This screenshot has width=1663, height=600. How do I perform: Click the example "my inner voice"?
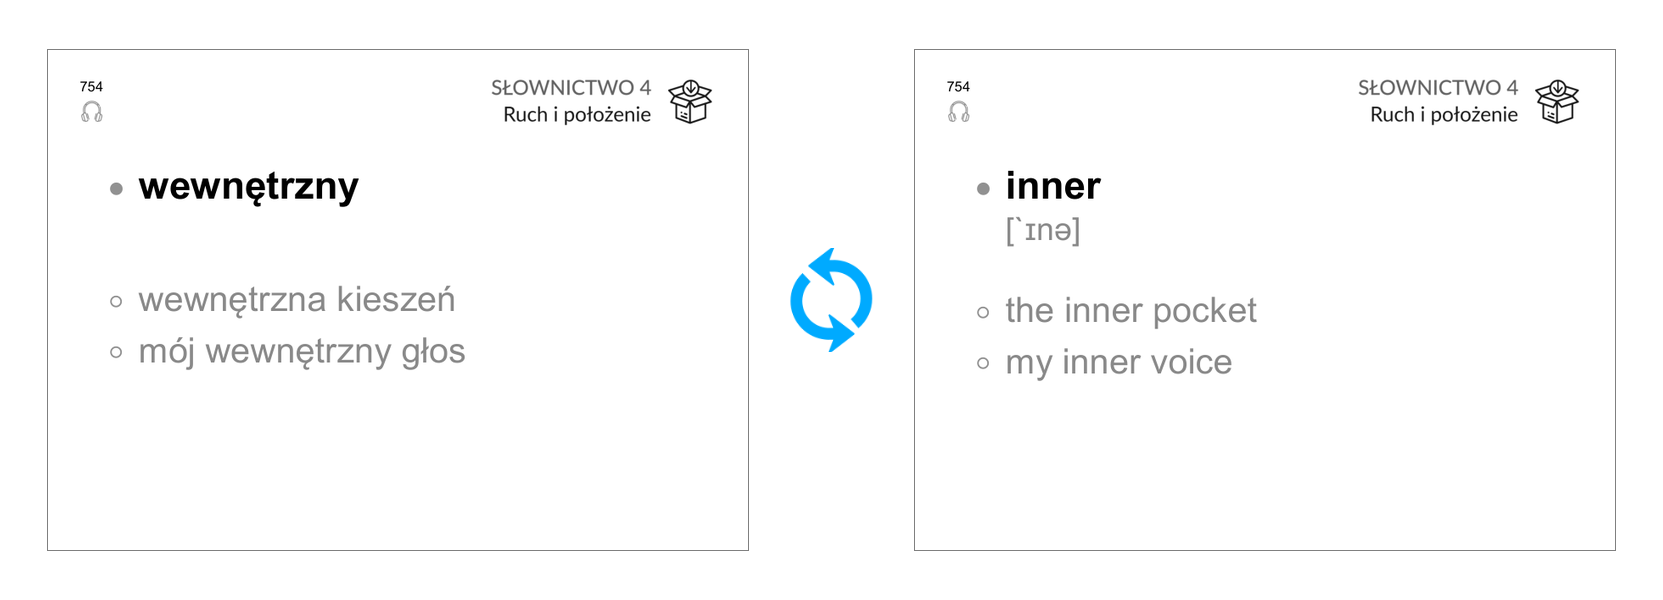pos(1119,362)
